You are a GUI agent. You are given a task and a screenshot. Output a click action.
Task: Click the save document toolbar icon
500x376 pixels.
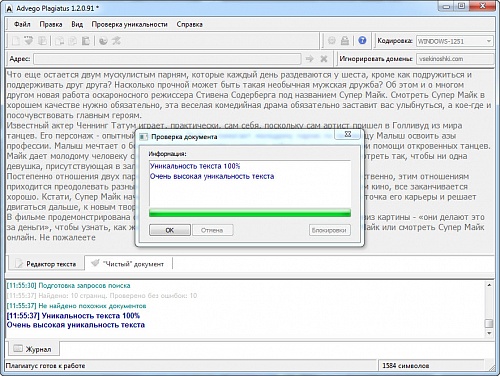click(x=42, y=41)
